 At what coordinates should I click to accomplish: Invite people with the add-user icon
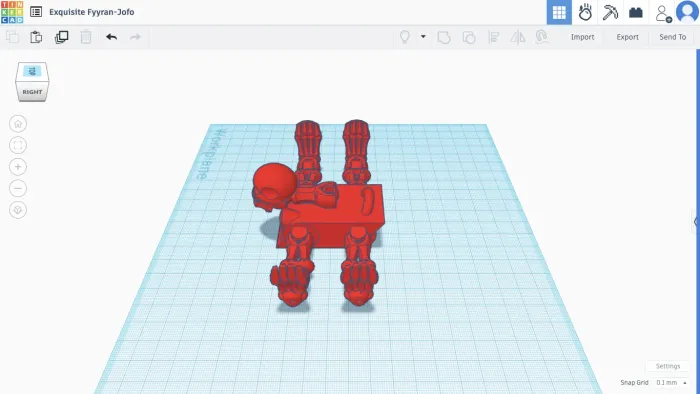[663, 13]
